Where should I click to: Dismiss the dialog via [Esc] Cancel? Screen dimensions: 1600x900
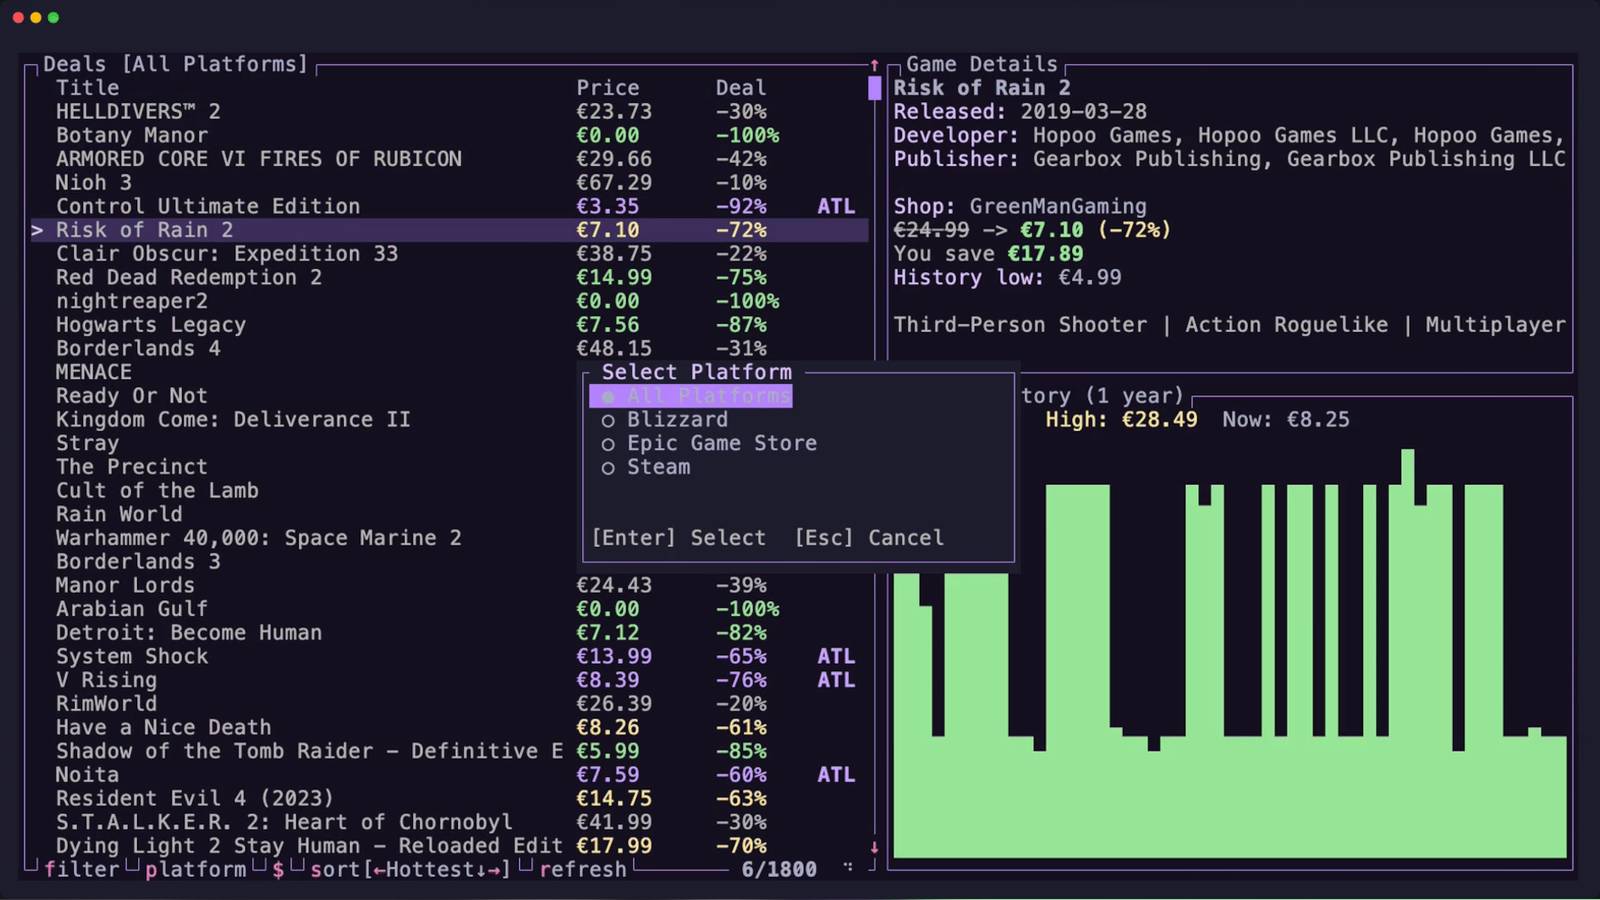tap(869, 538)
